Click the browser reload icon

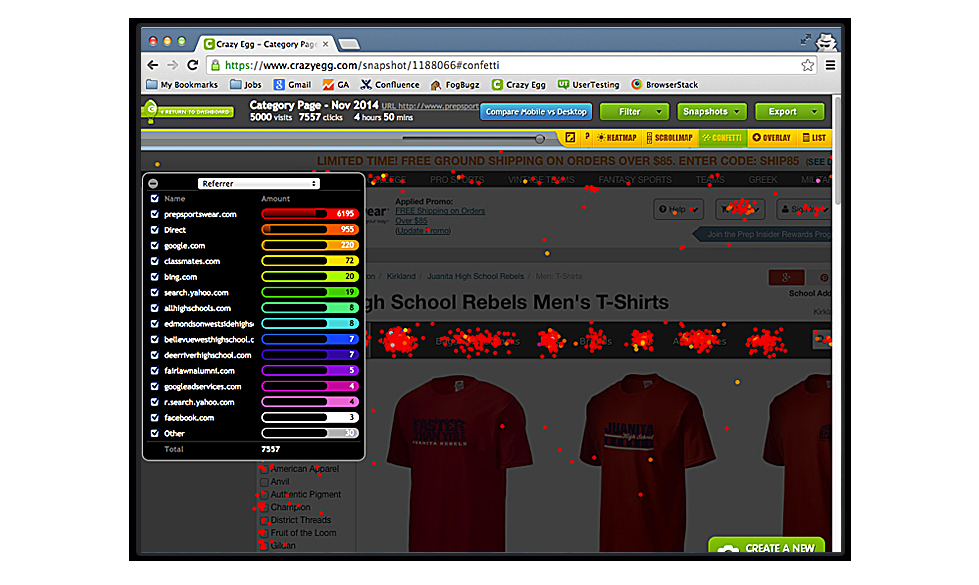(194, 65)
